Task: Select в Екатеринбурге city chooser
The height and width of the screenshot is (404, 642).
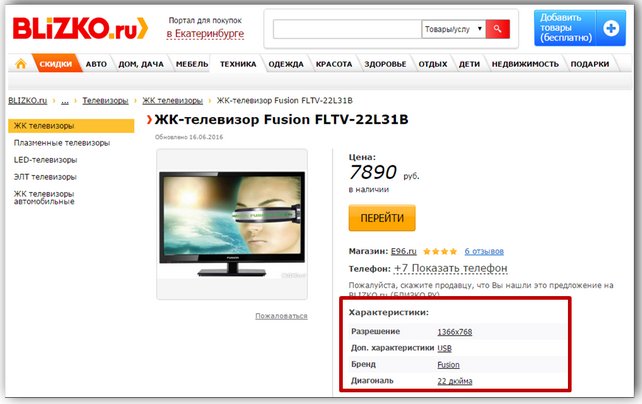Action: click(x=205, y=34)
